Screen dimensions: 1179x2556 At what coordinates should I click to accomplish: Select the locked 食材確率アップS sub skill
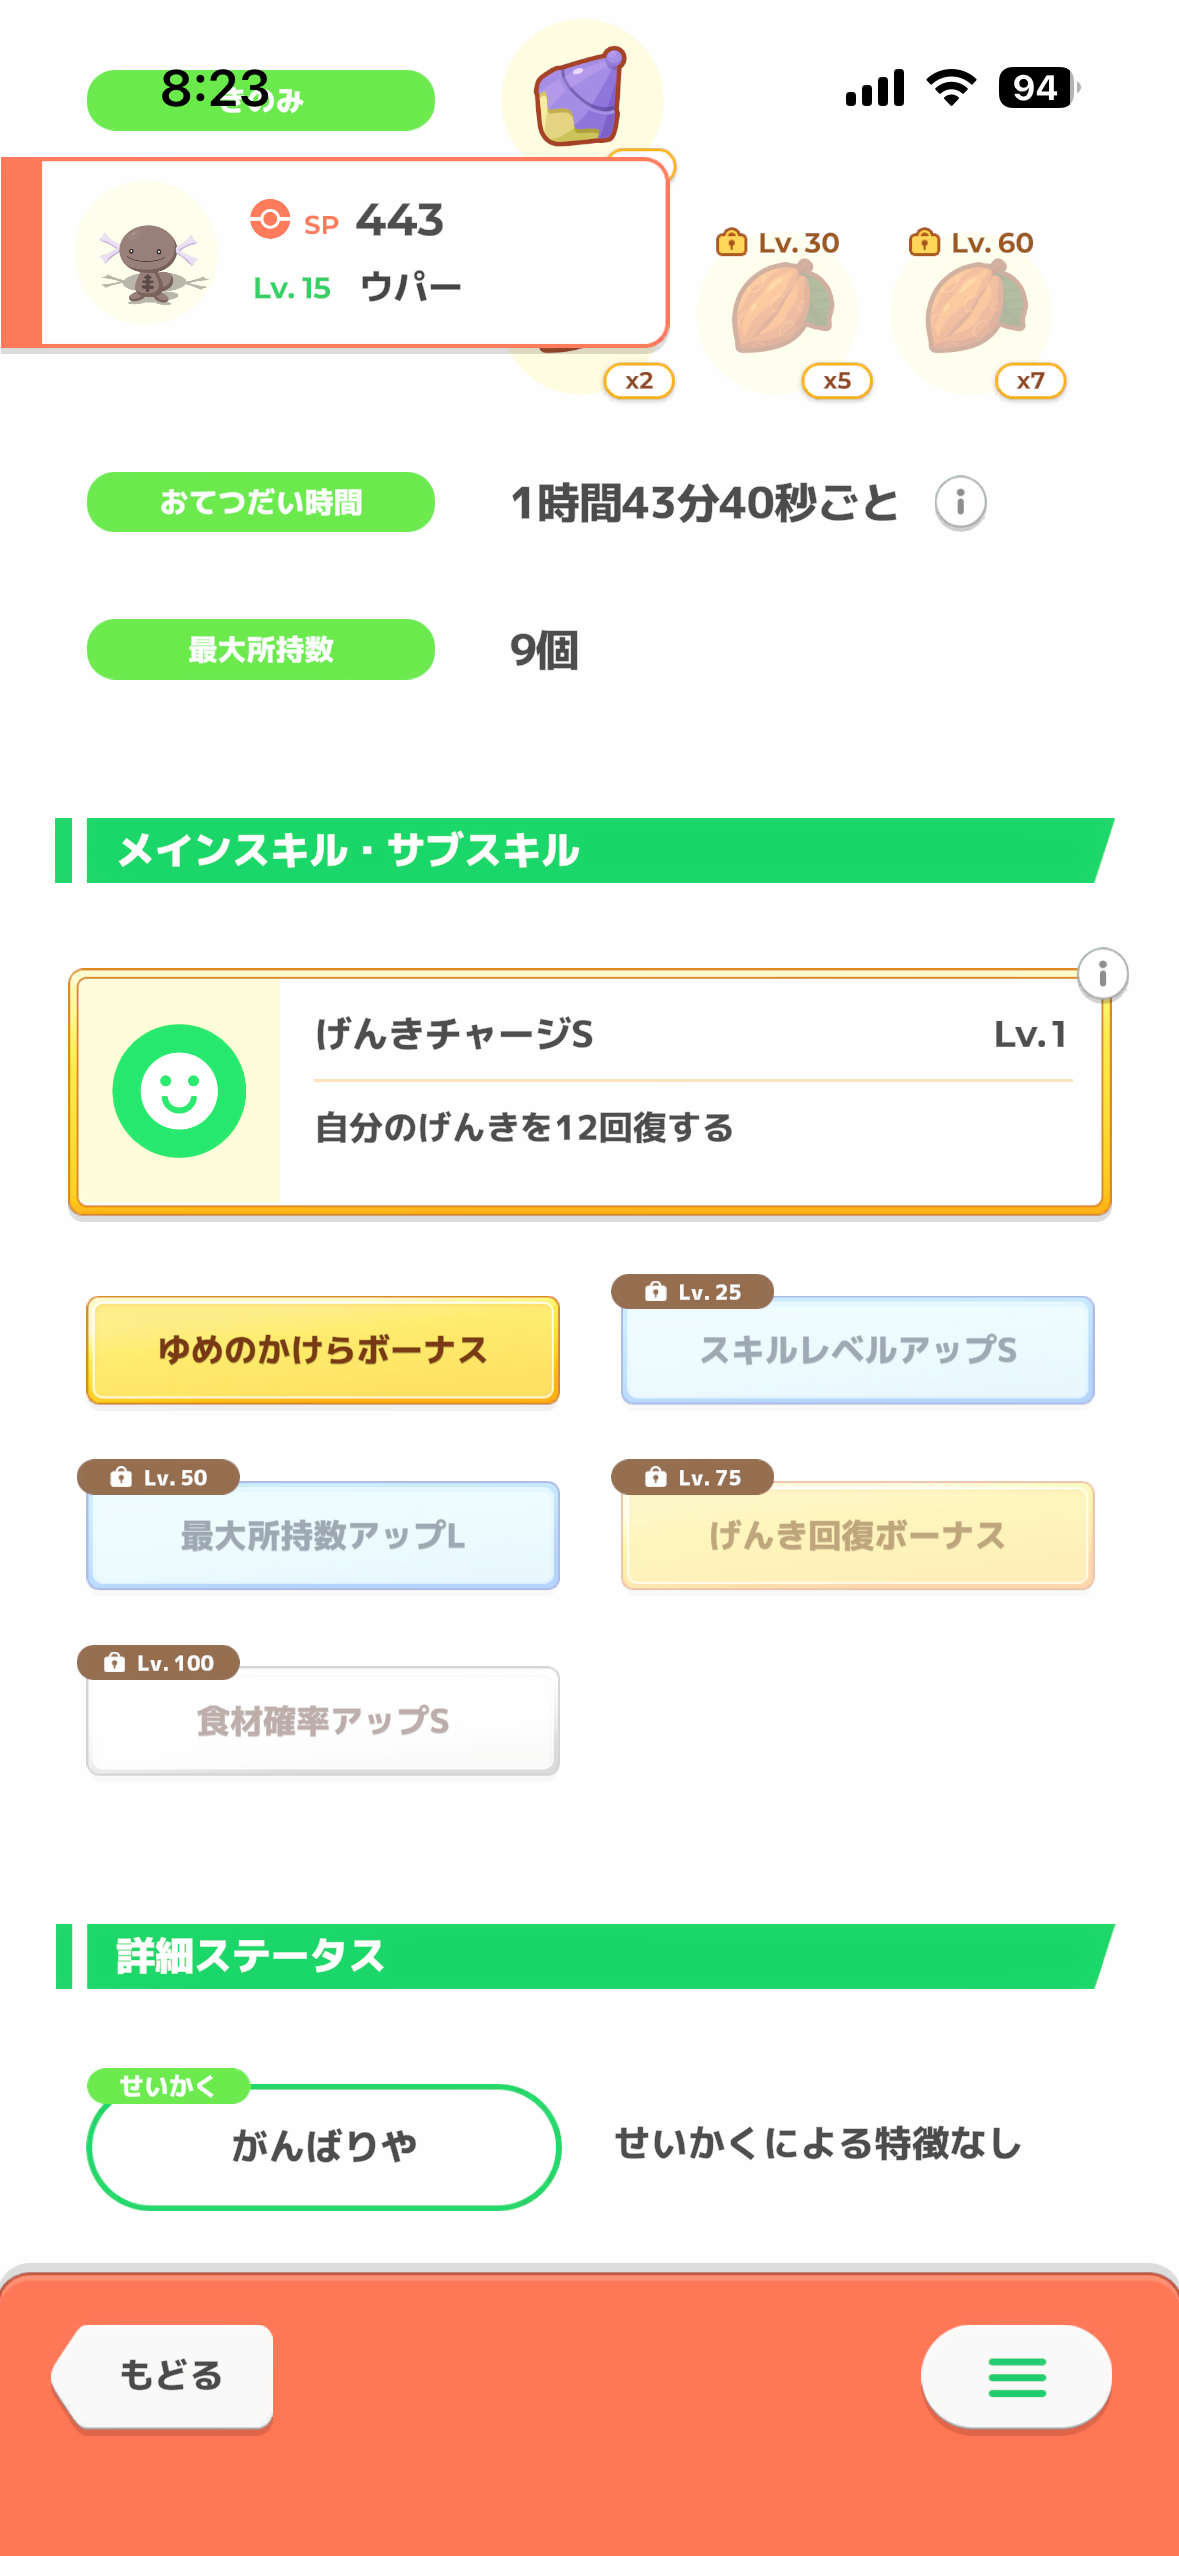click(323, 1720)
